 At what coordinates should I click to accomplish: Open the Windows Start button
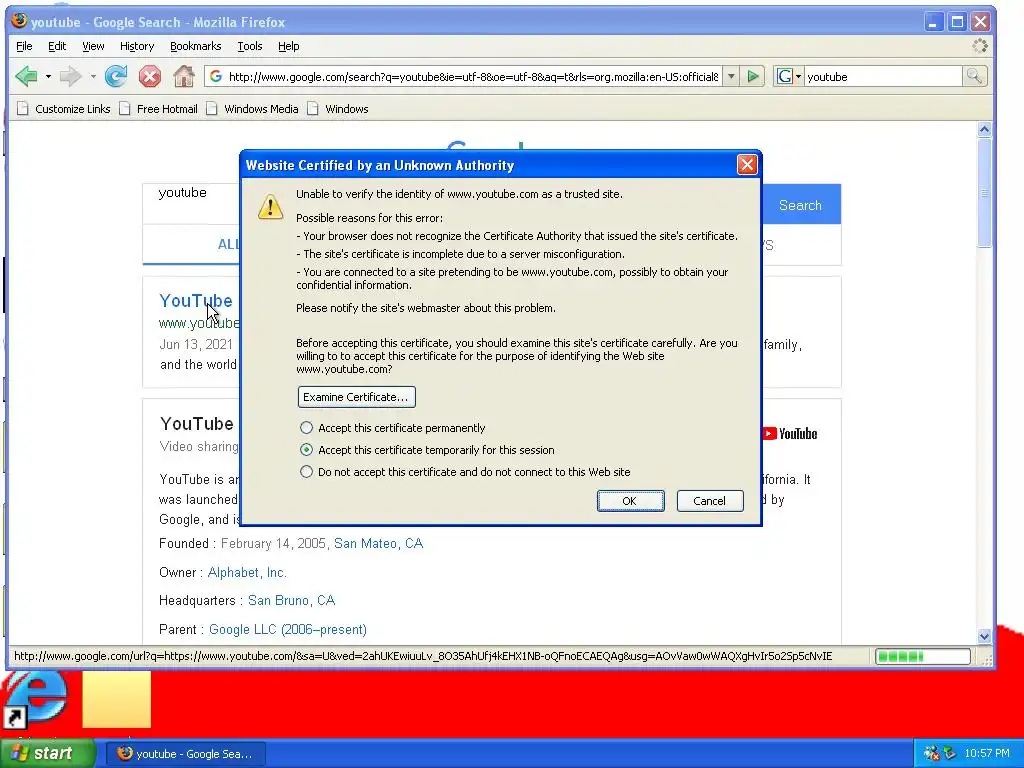tap(47, 754)
